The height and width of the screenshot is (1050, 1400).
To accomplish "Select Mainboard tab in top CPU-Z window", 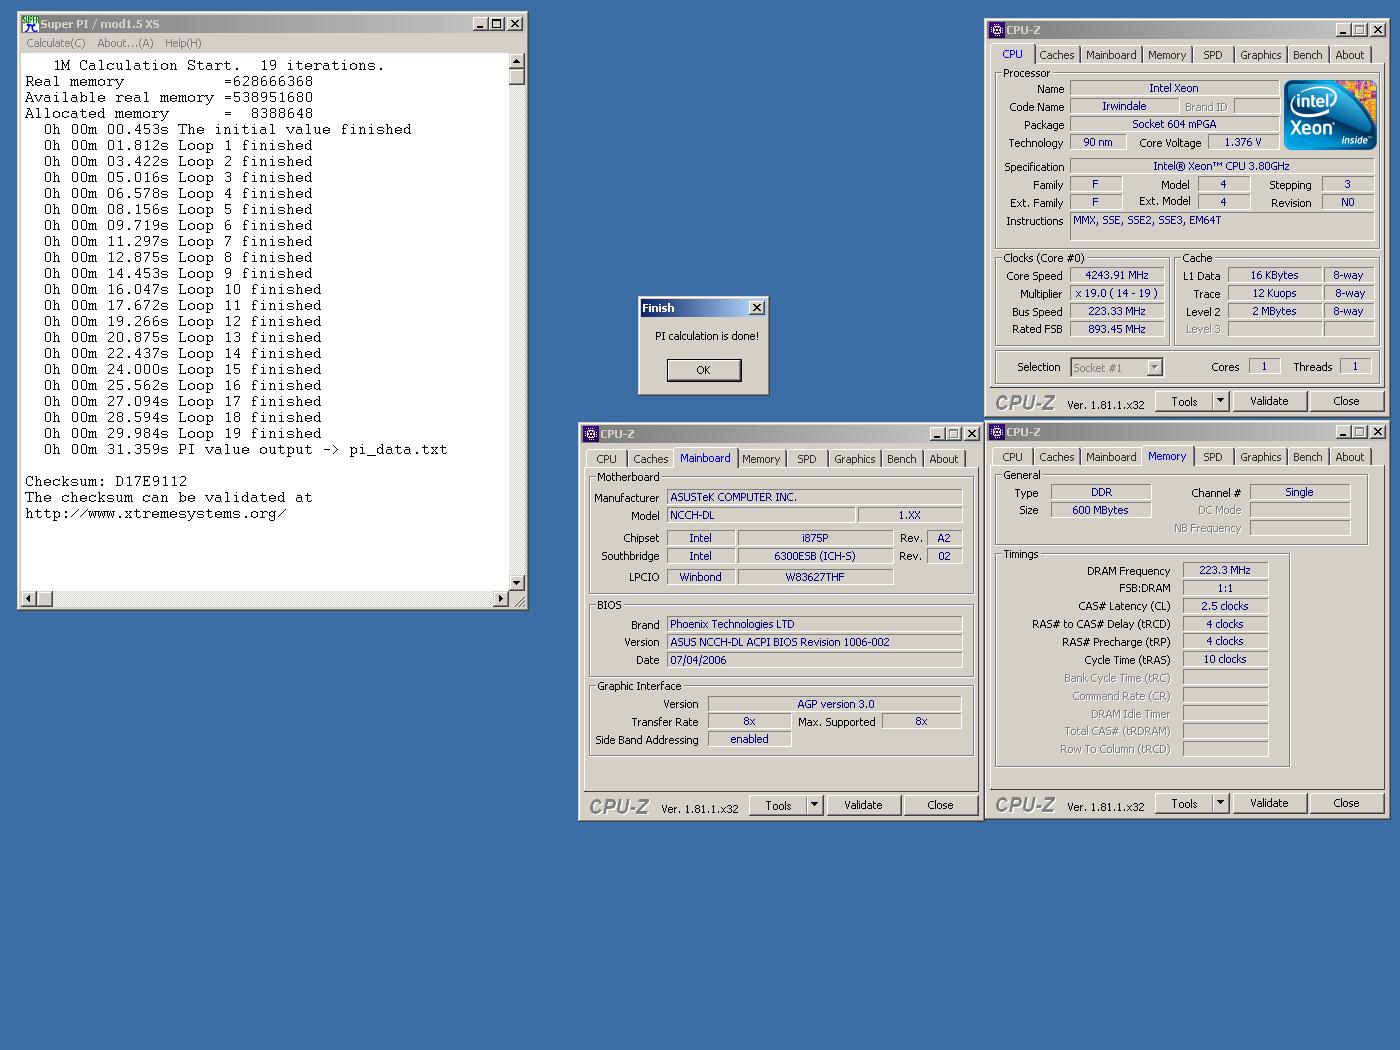I will [x=1111, y=55].
